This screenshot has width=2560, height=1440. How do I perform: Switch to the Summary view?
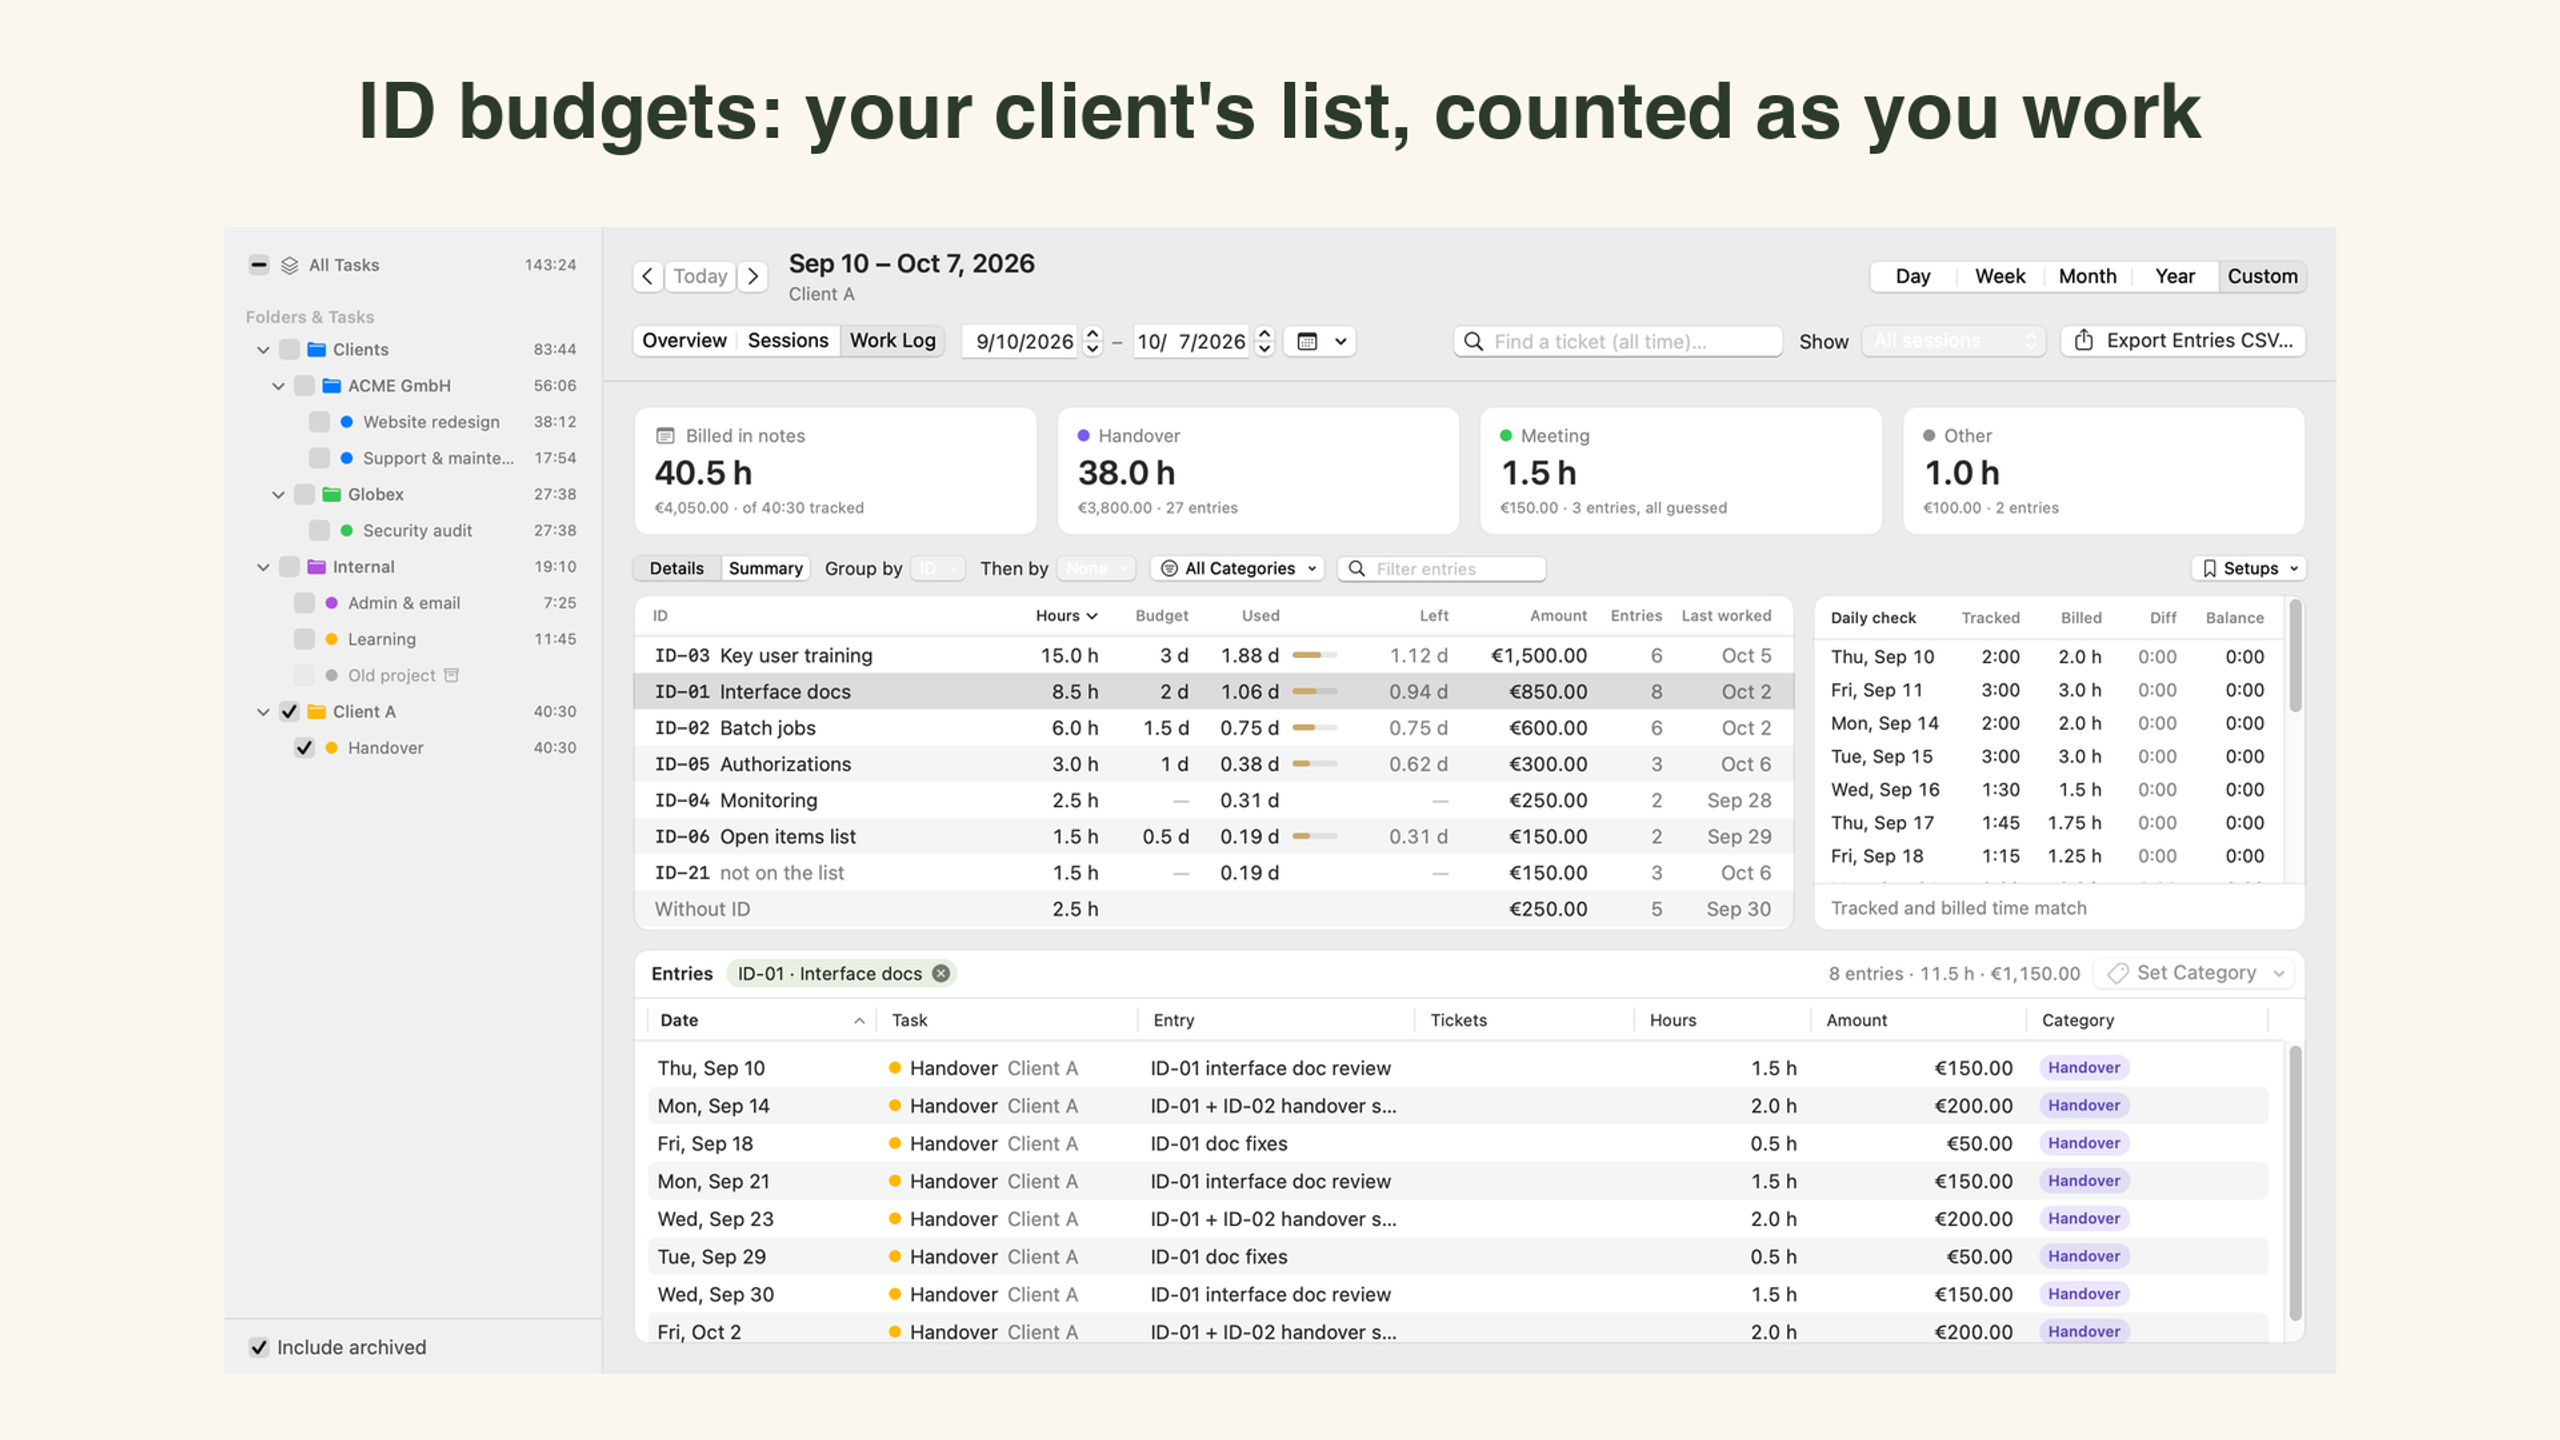[765, 568]
